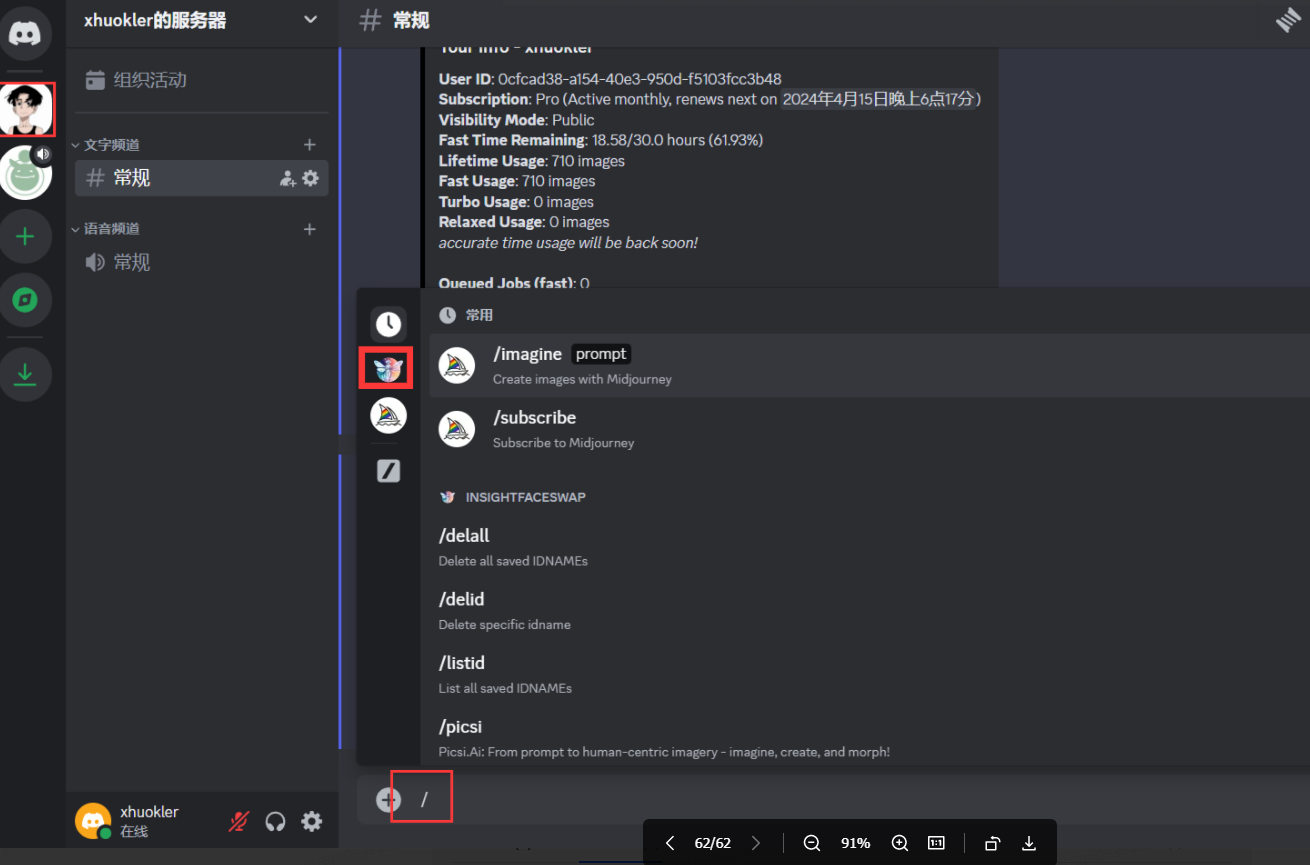Click the 常规 channel title in header
This screenshot has width=1310, height=865.
(x=411, y=20)
